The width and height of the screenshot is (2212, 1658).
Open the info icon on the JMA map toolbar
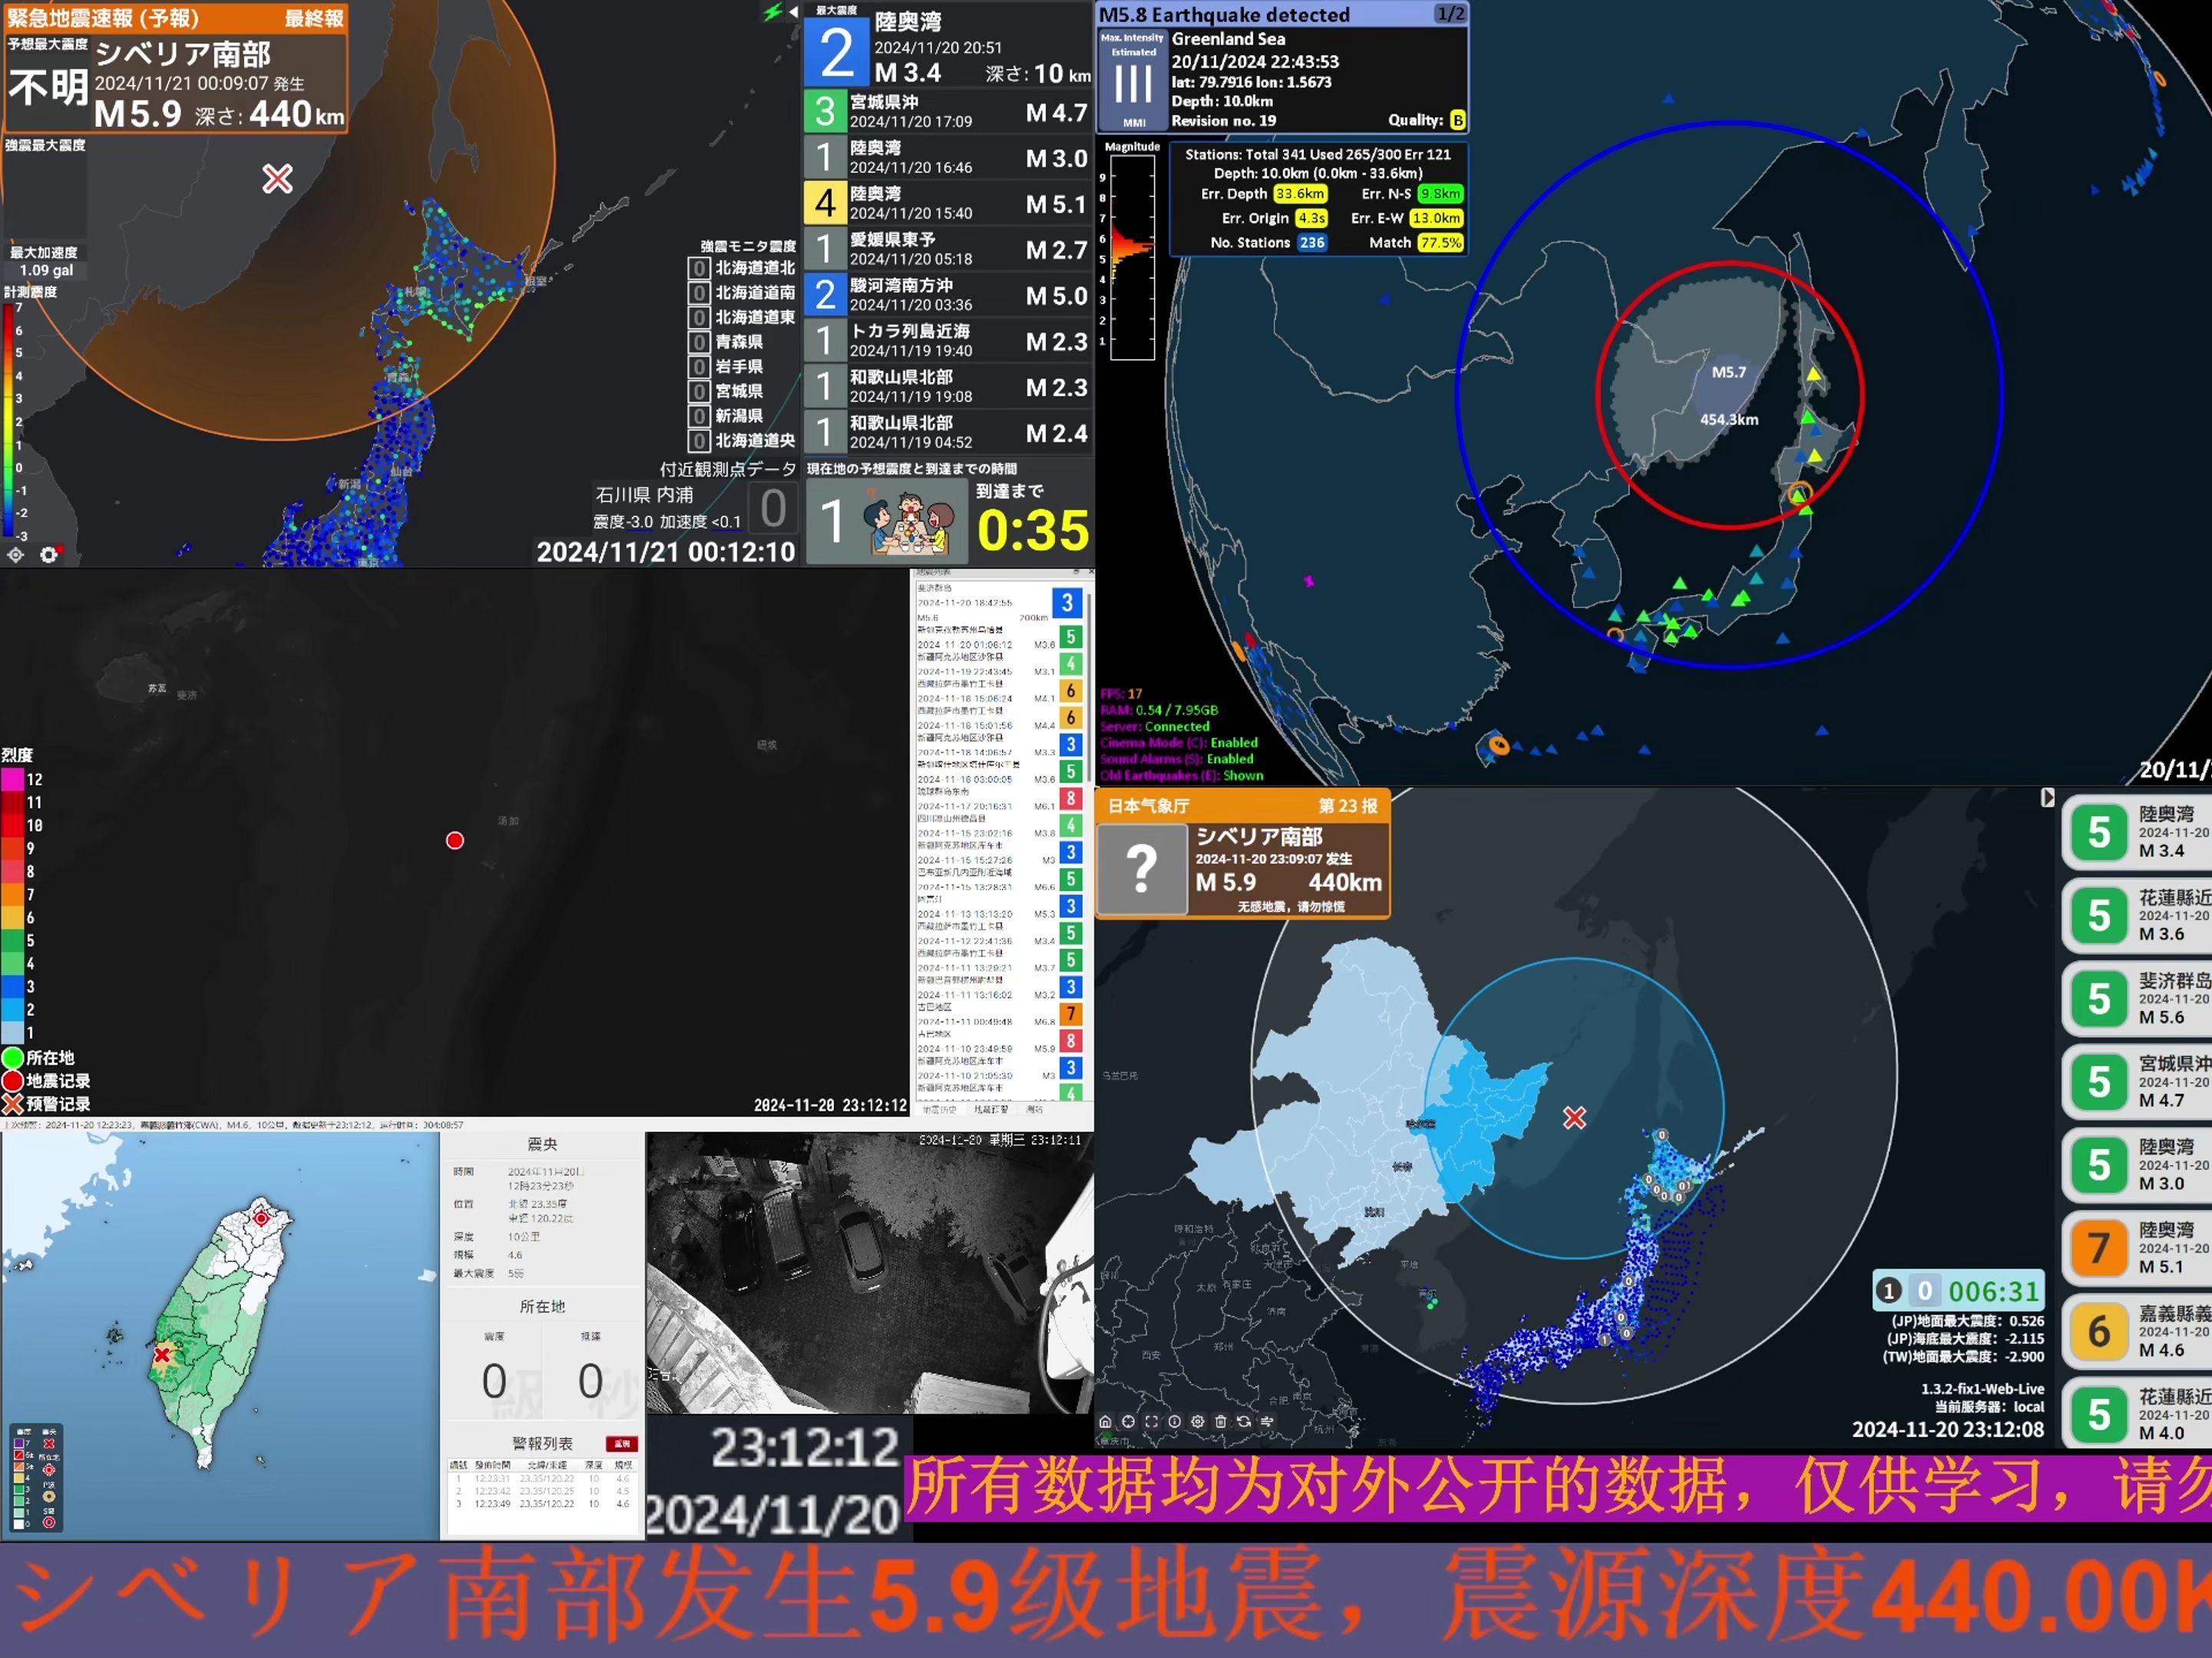coord(1174,1421)
